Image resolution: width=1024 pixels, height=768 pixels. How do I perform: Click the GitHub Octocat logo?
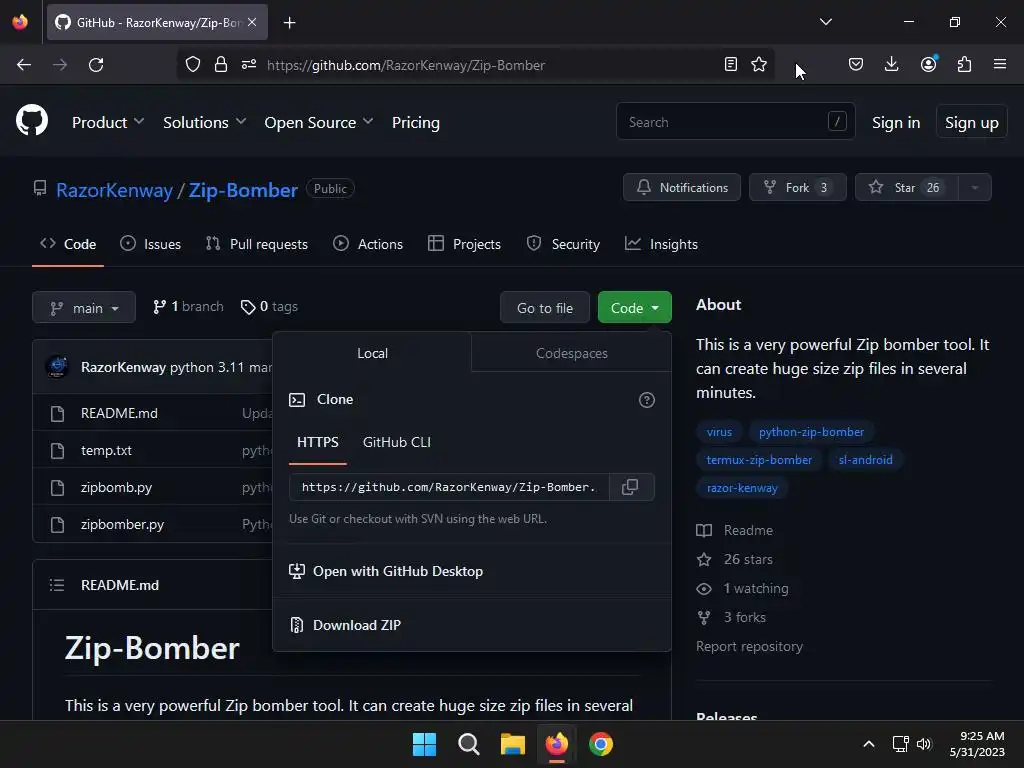click(x=31, y=121)
